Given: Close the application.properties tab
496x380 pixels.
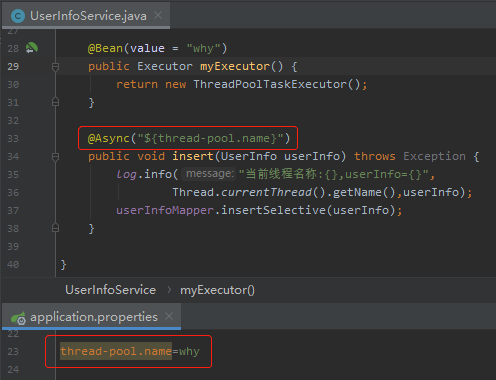Looking at the screenshot, I should 169,316.
